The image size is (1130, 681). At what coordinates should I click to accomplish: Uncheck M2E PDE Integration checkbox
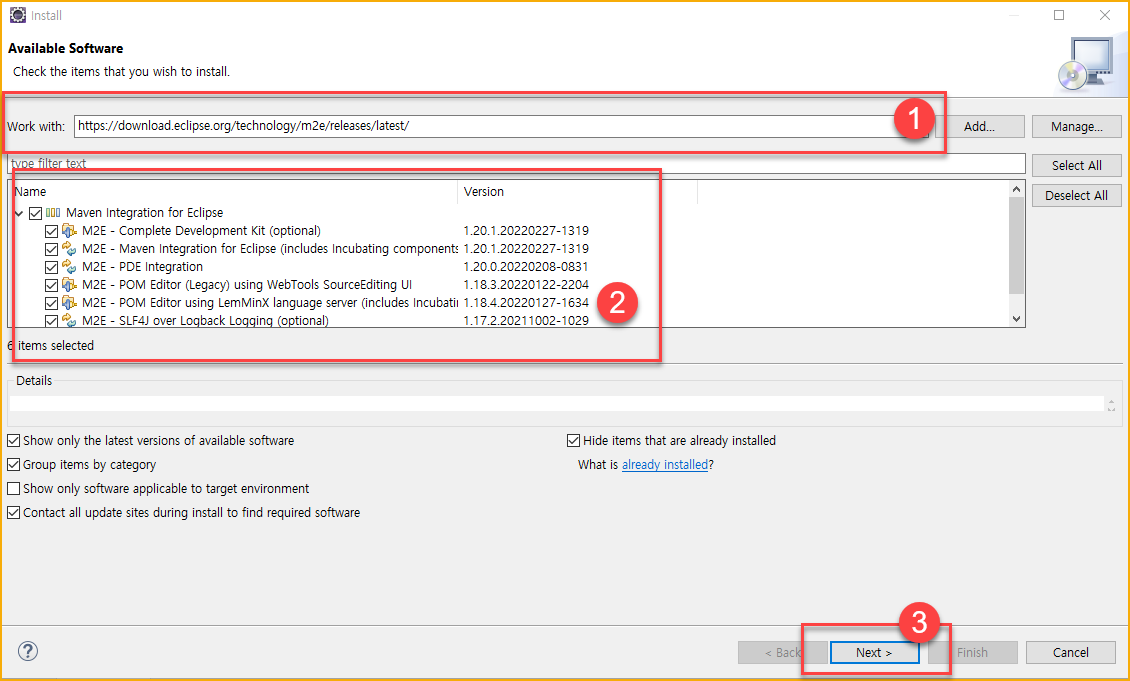tap(51, 267)
